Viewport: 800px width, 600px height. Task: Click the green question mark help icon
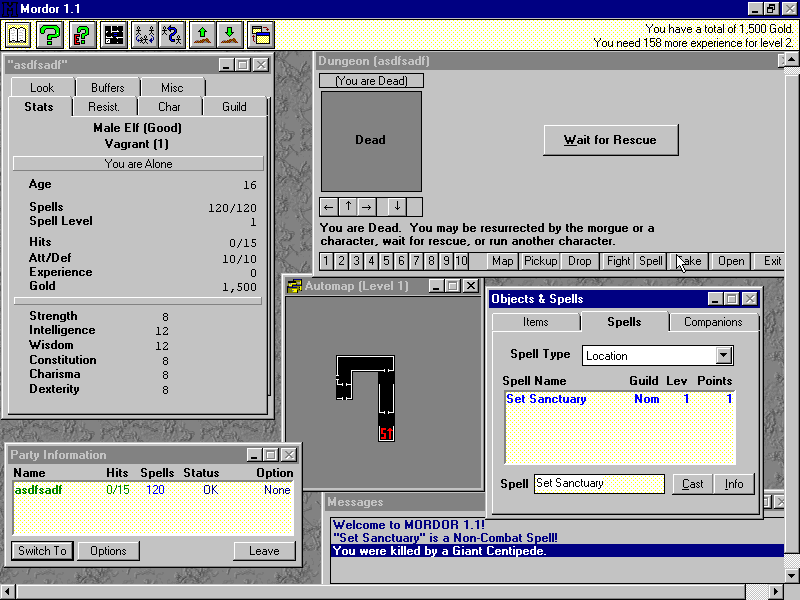tap(49, 35)
